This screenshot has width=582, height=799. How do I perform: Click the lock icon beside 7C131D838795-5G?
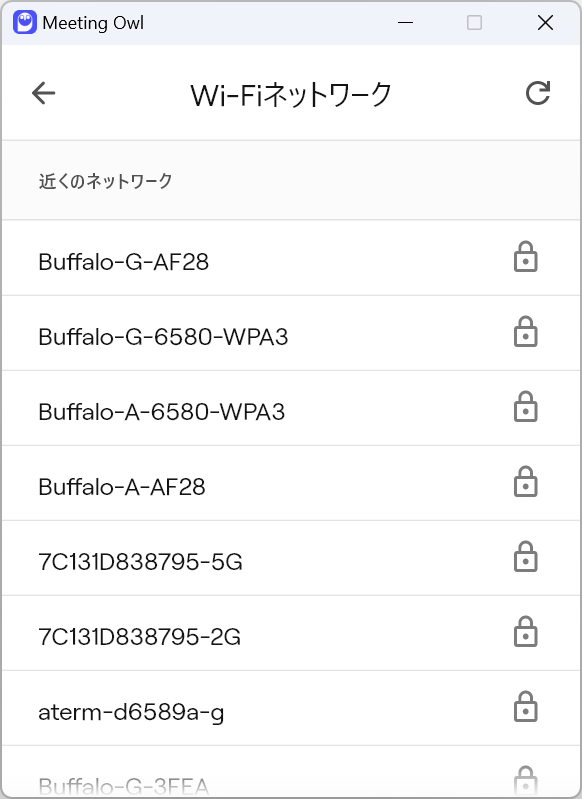pos(525,556)
